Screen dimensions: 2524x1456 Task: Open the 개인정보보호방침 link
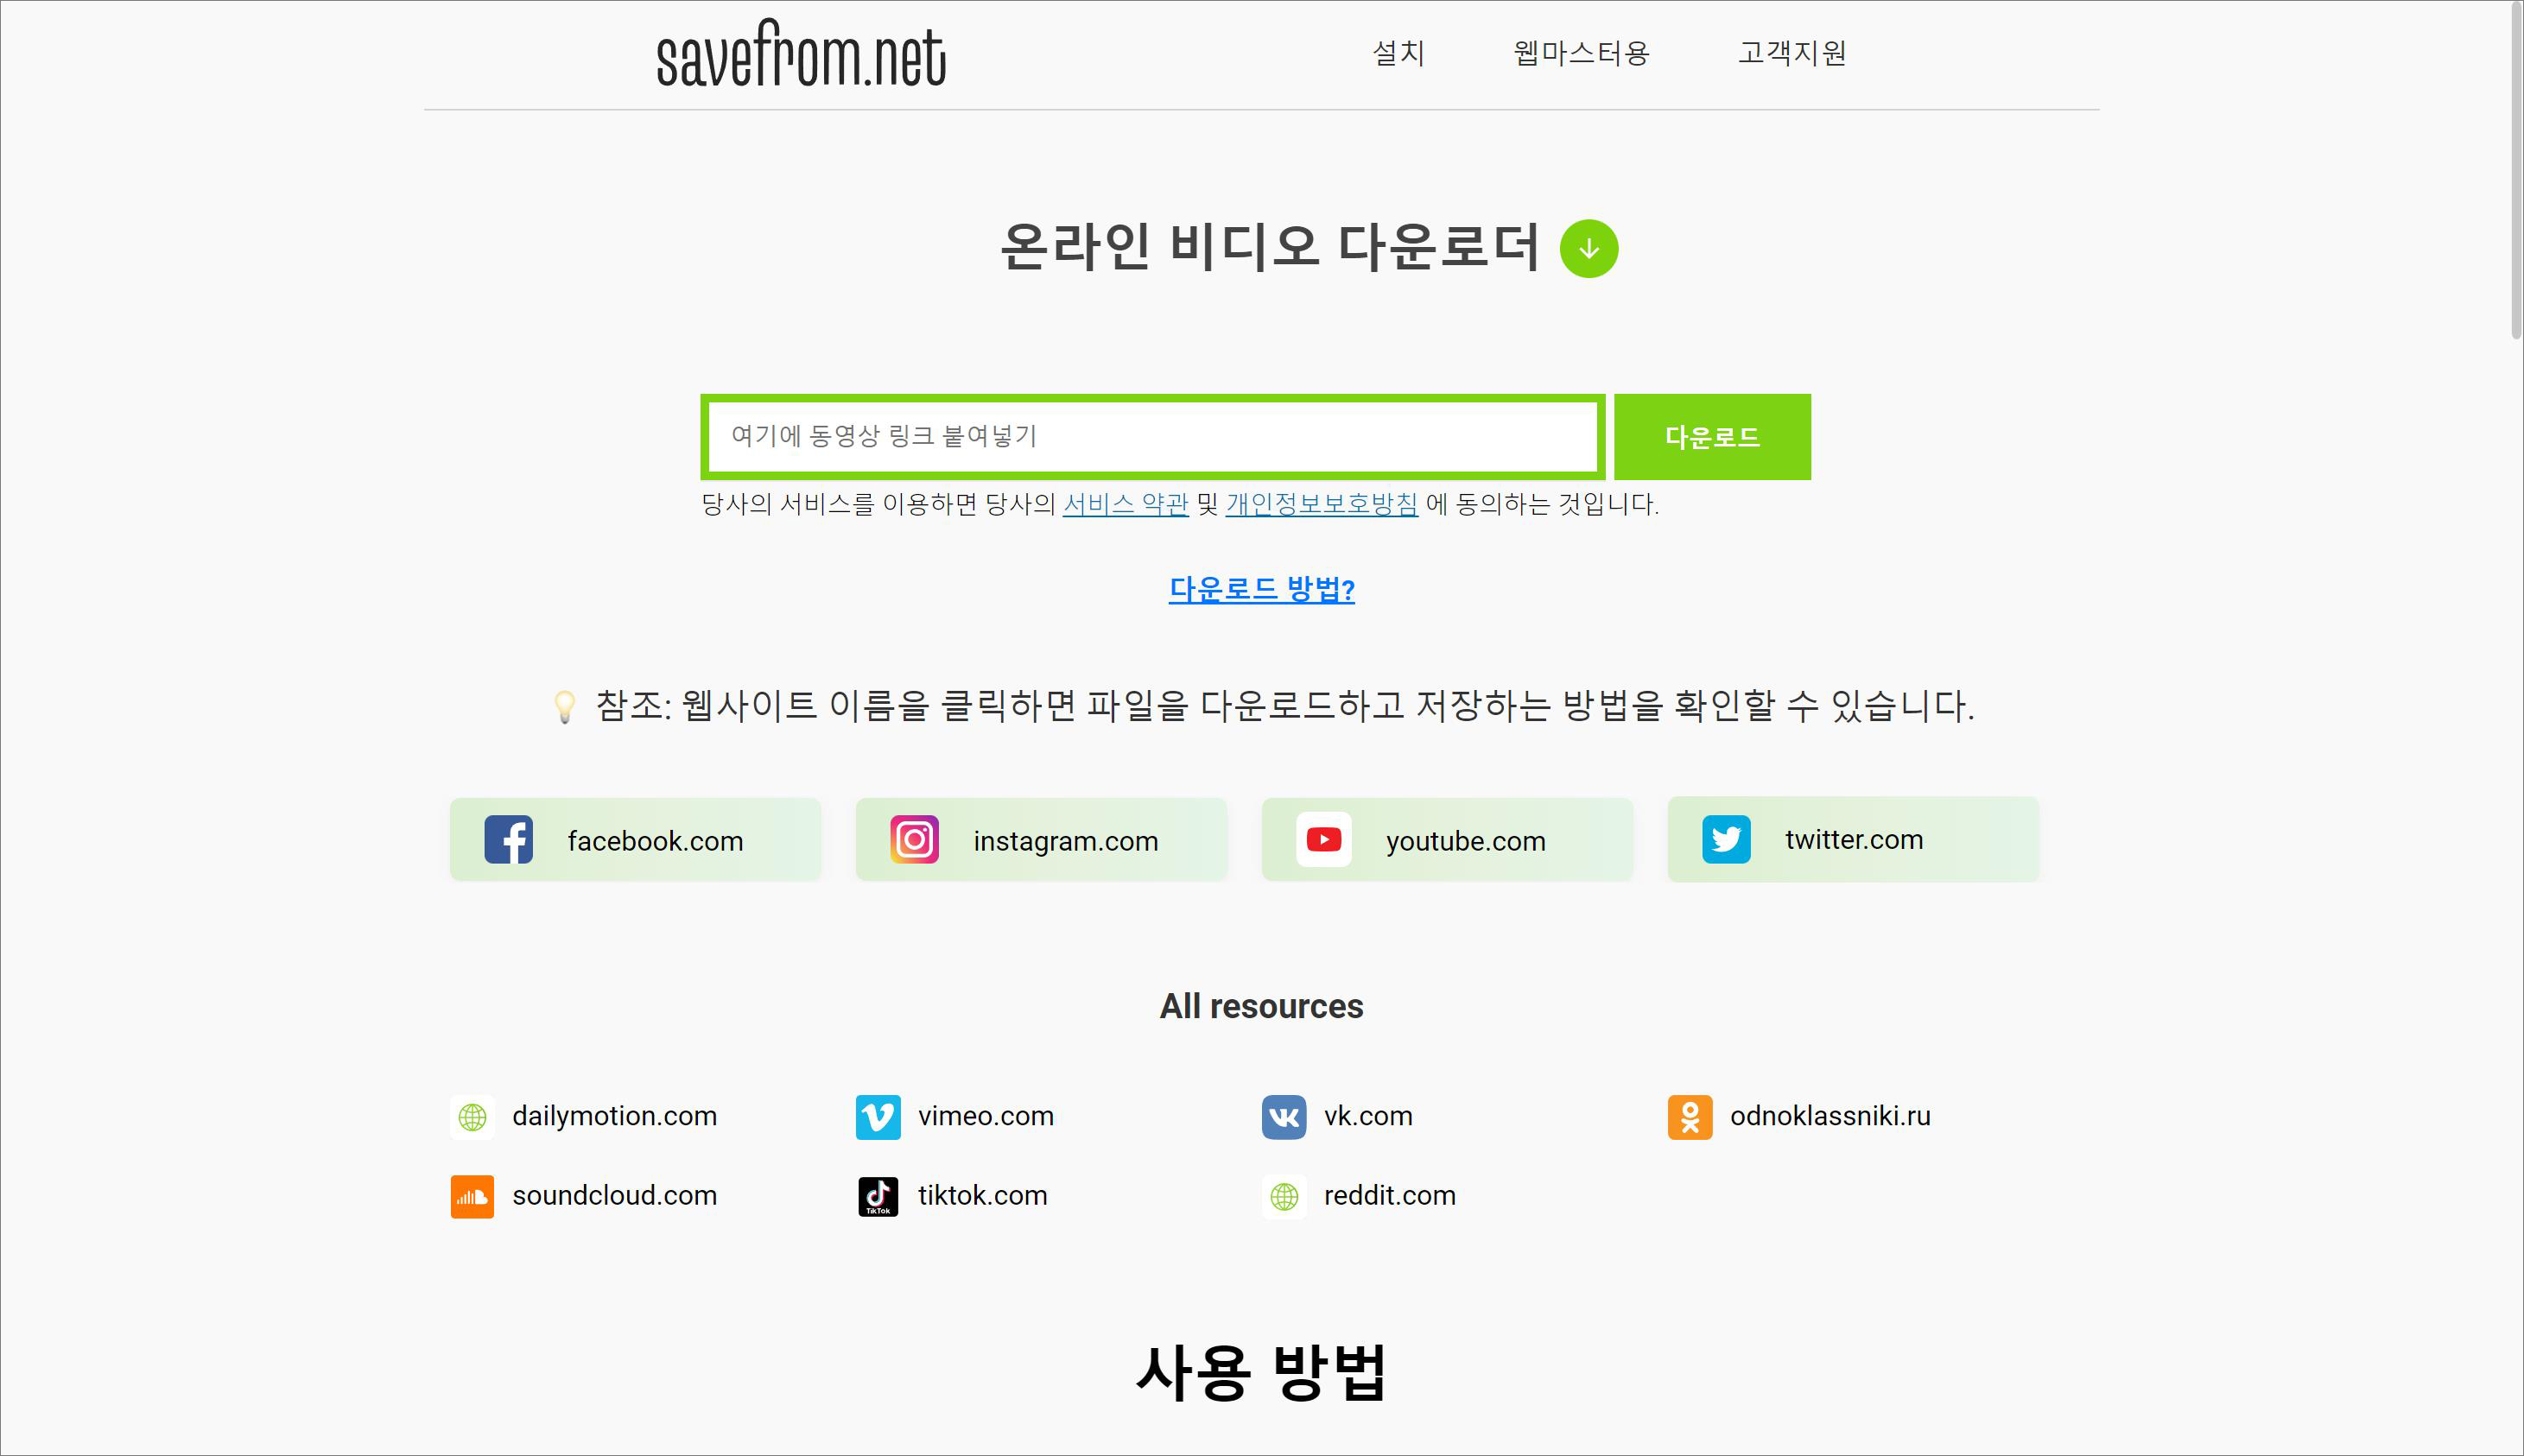1321,504
